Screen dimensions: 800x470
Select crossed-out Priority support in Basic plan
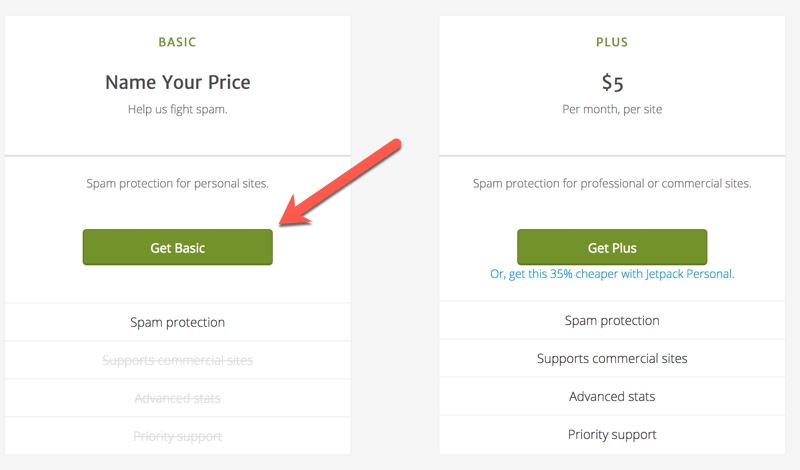pos(177,436)
